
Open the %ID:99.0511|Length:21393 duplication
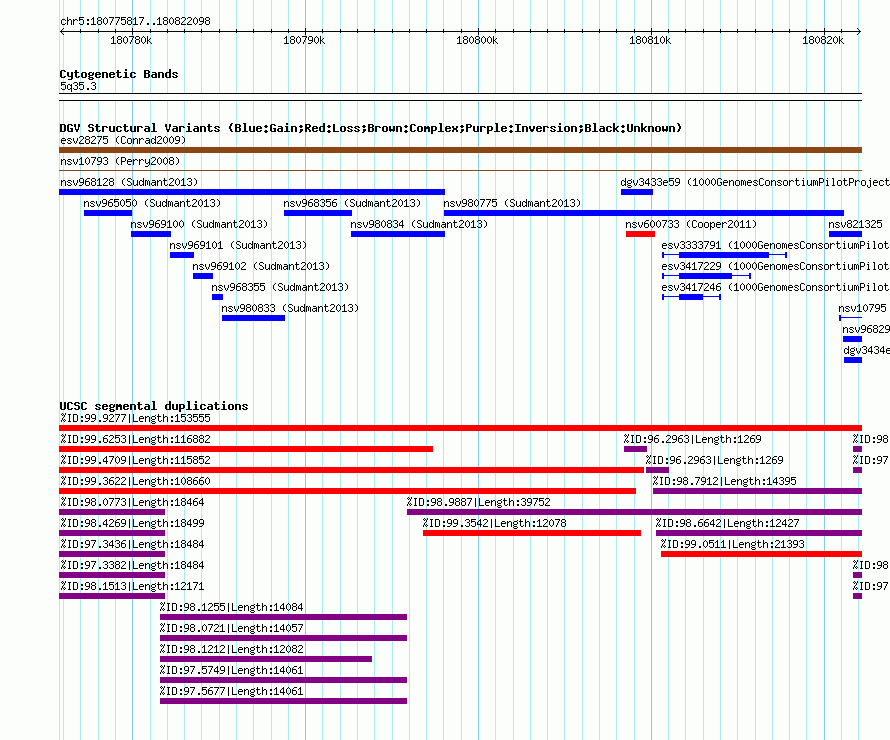(733, 544)
